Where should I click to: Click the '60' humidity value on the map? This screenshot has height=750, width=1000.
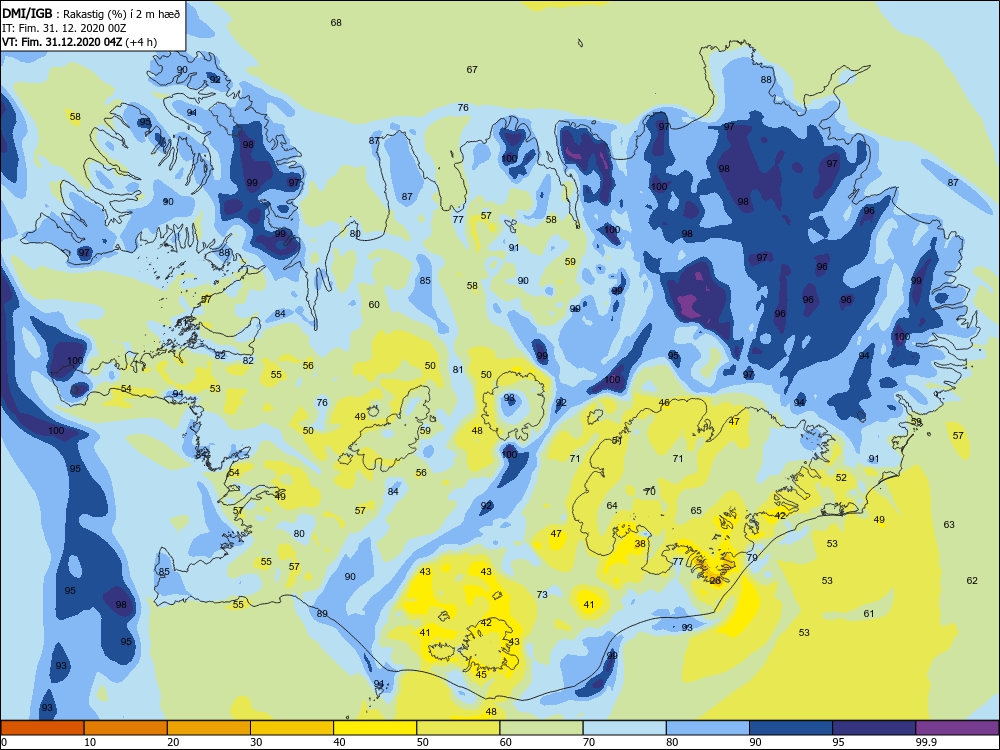coord(374,304)
